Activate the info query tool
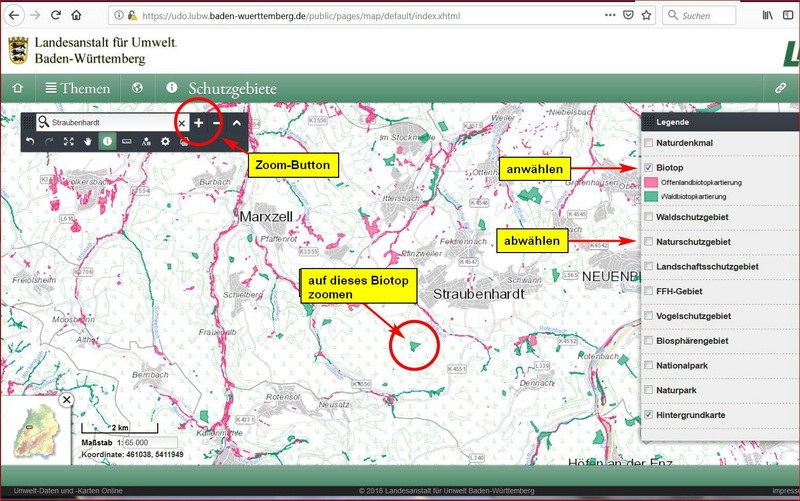This screenshot has height=501, width=800. tap(107, 142)
